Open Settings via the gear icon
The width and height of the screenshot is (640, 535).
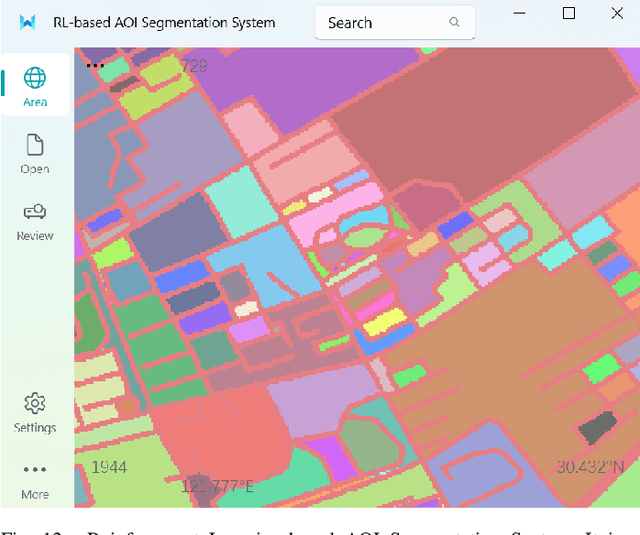click(35, 411)
